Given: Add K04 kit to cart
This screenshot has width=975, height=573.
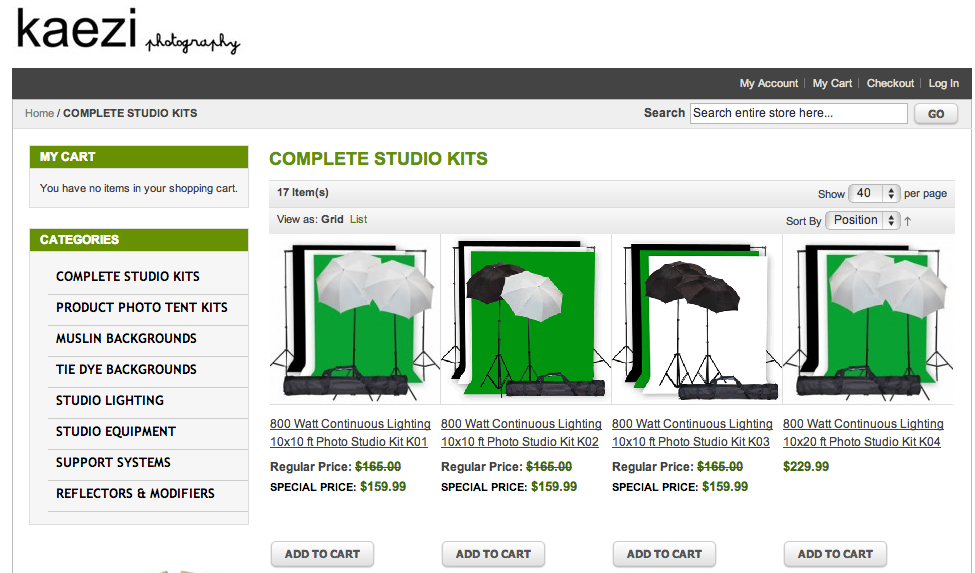Looking at the screenshot, I should pyautogui.click(x=835, y=554).
